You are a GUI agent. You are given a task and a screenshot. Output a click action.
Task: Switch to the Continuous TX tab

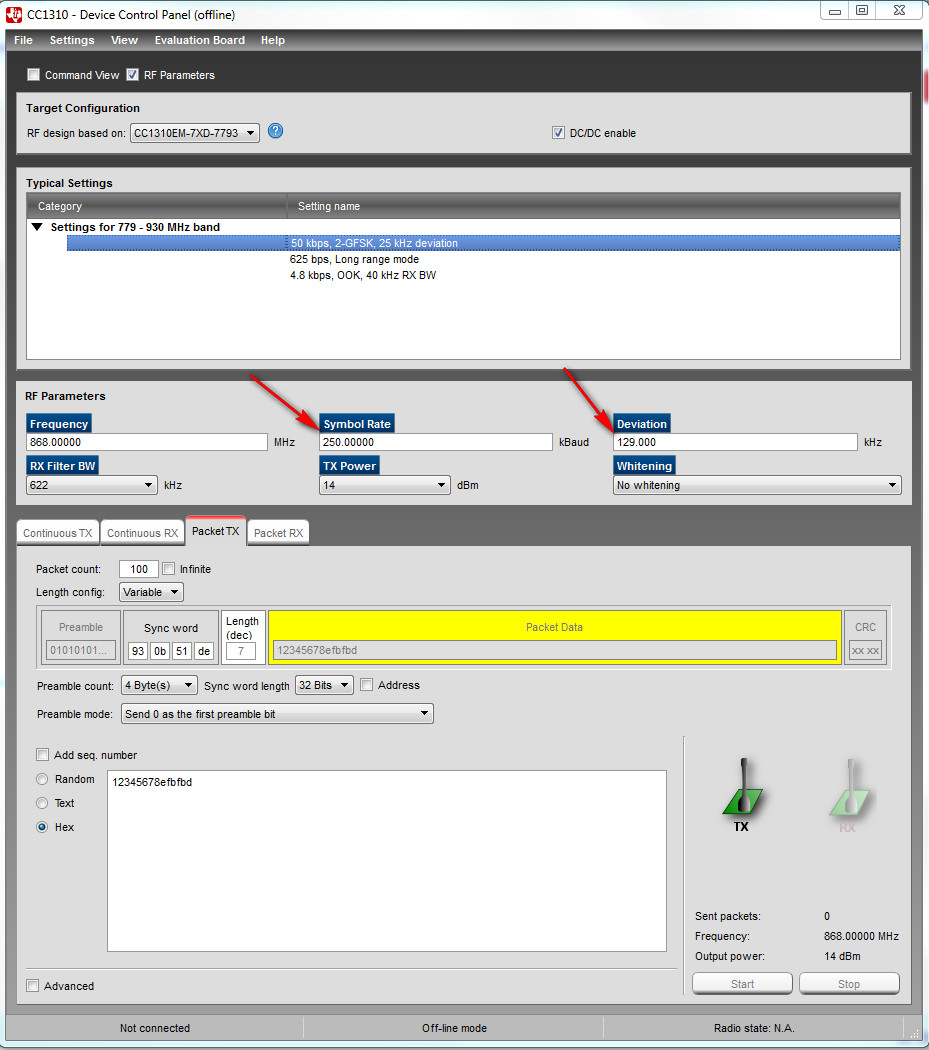tap(58, 533)
